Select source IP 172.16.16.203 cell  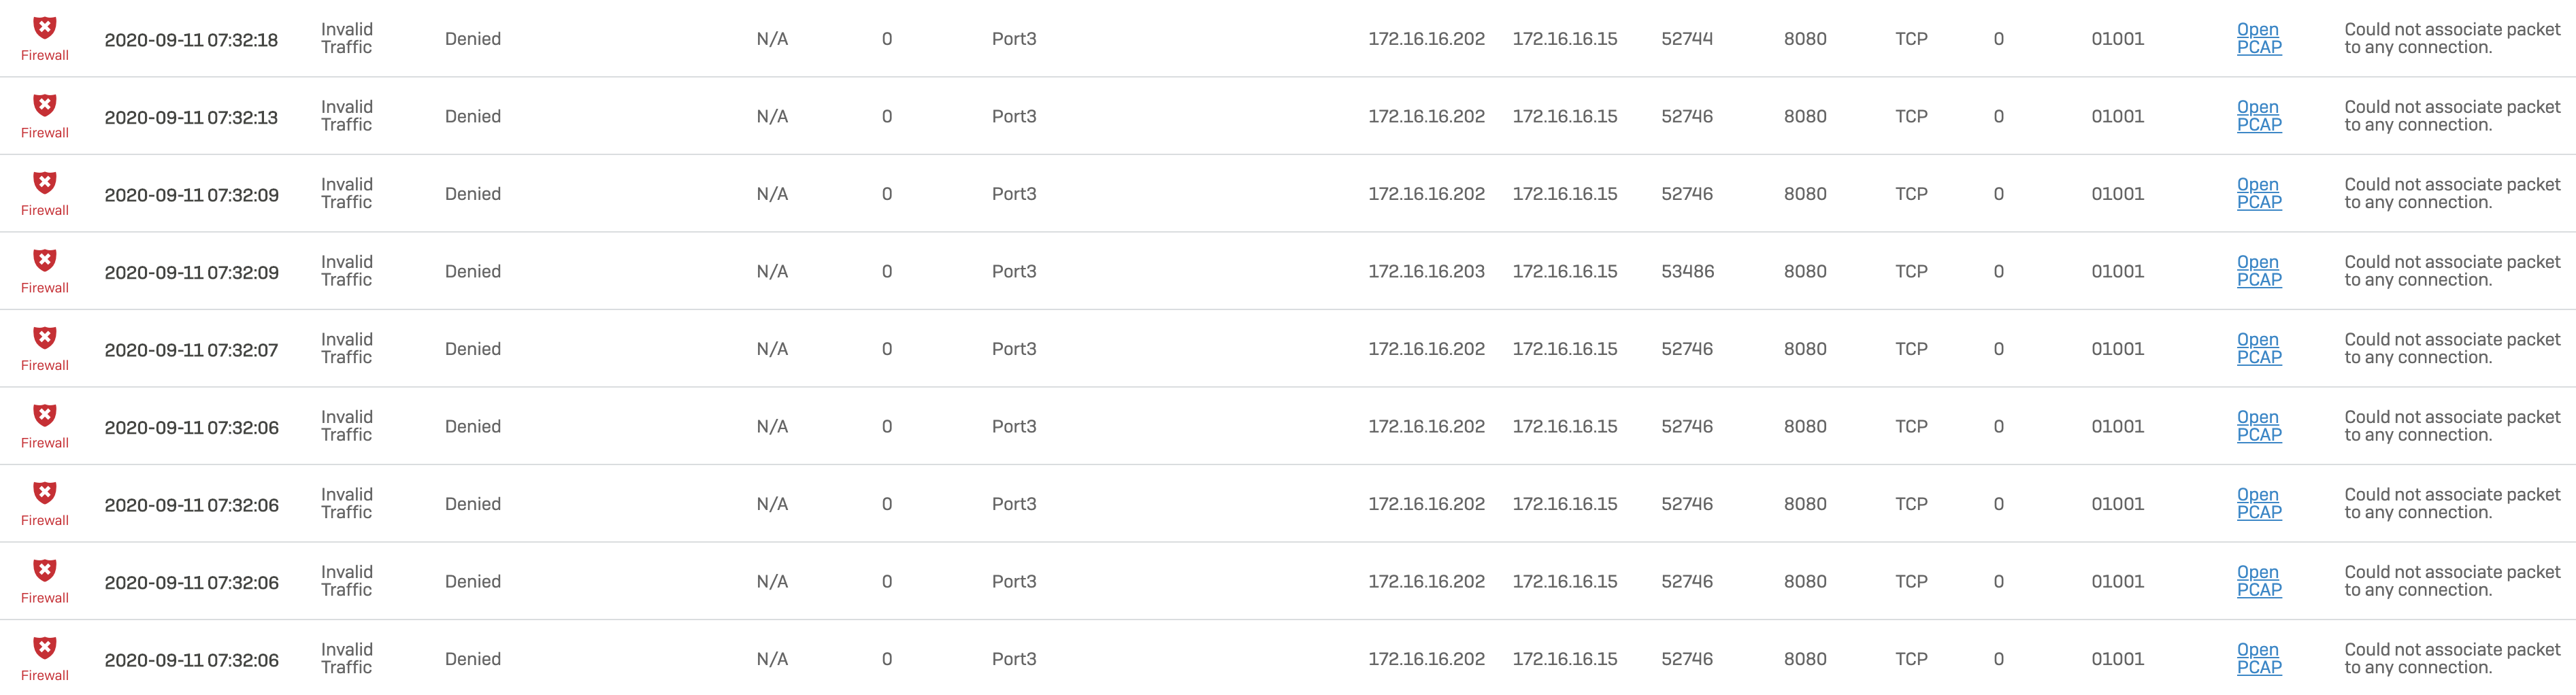[1426, 271]
